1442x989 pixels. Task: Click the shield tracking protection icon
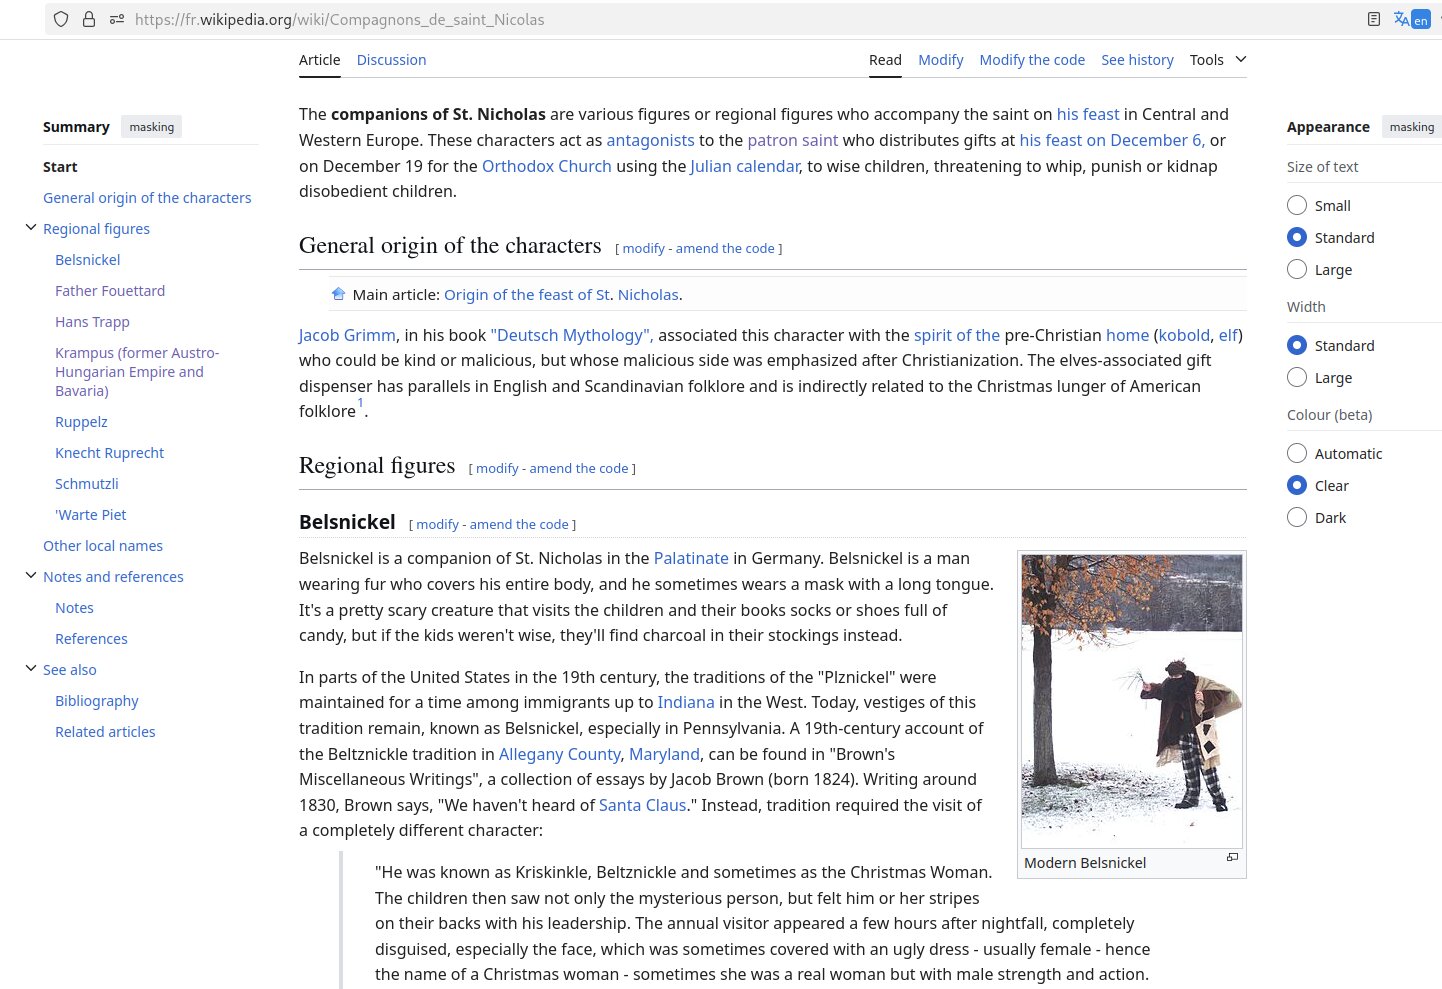pos(61,19)
